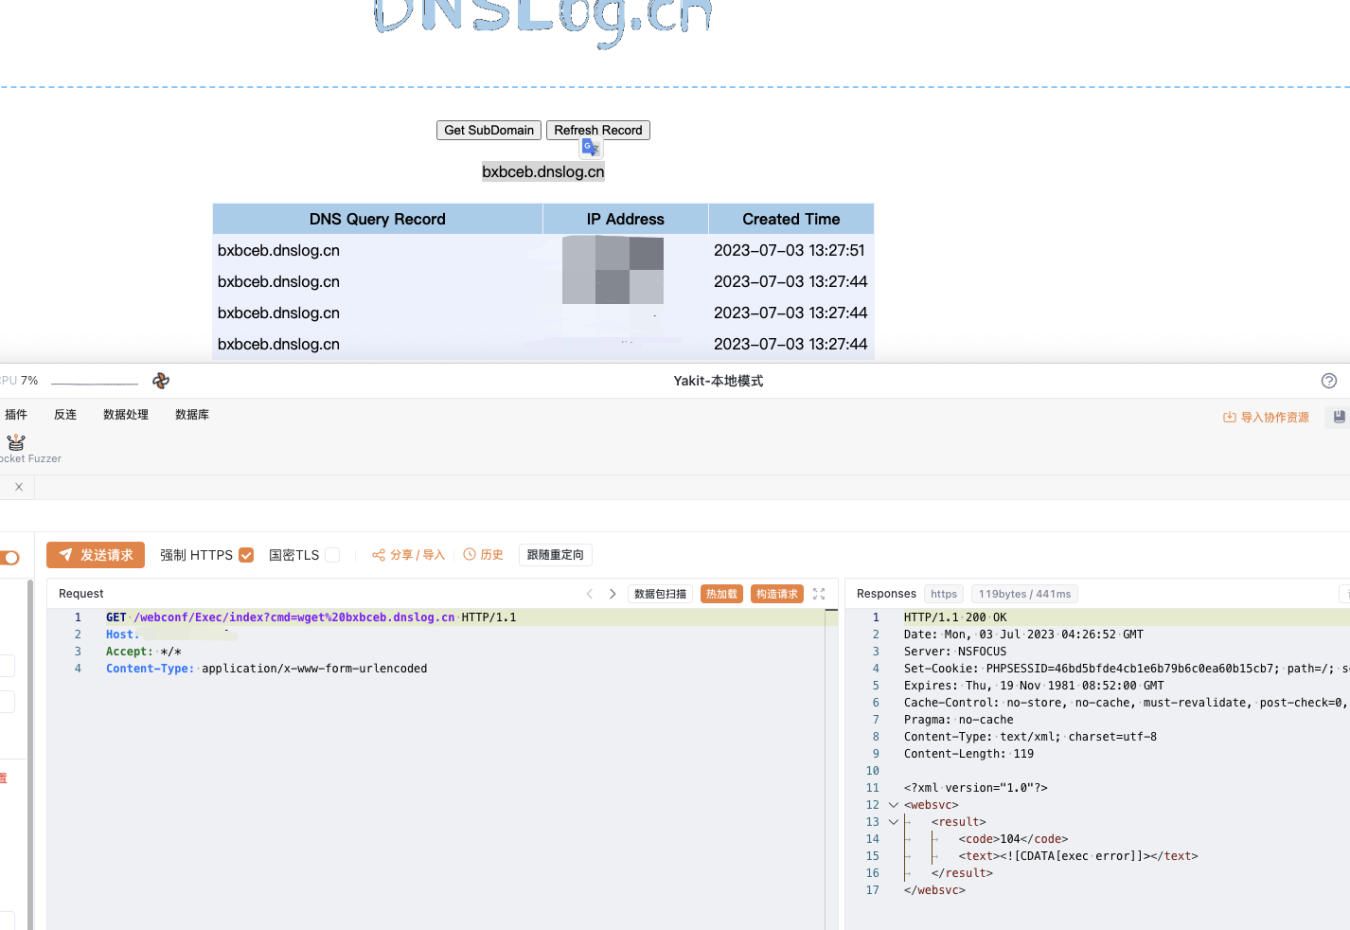This screenshot has height=930, width=1350.
Task: Click the IP Address column header
Action: 625,219
